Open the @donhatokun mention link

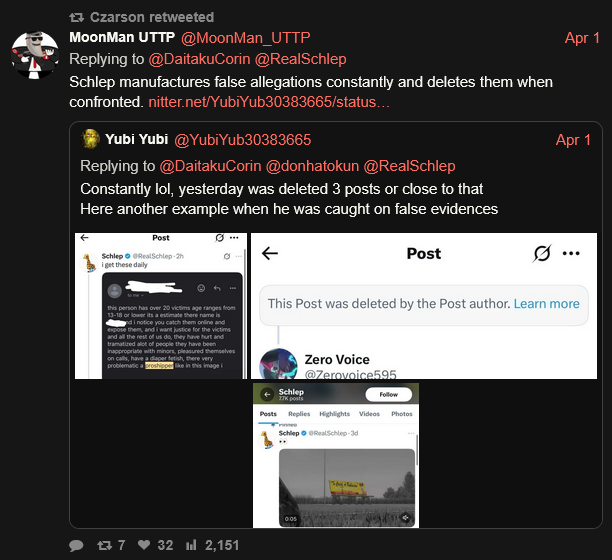coord(312,166)
